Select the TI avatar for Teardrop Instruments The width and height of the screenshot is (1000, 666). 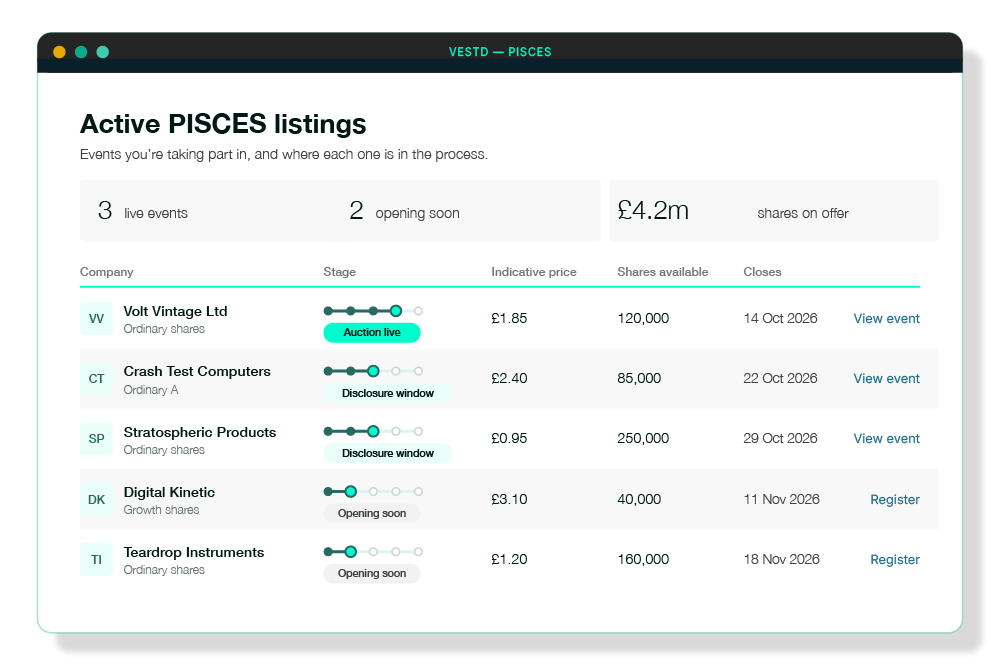point(96,559)
